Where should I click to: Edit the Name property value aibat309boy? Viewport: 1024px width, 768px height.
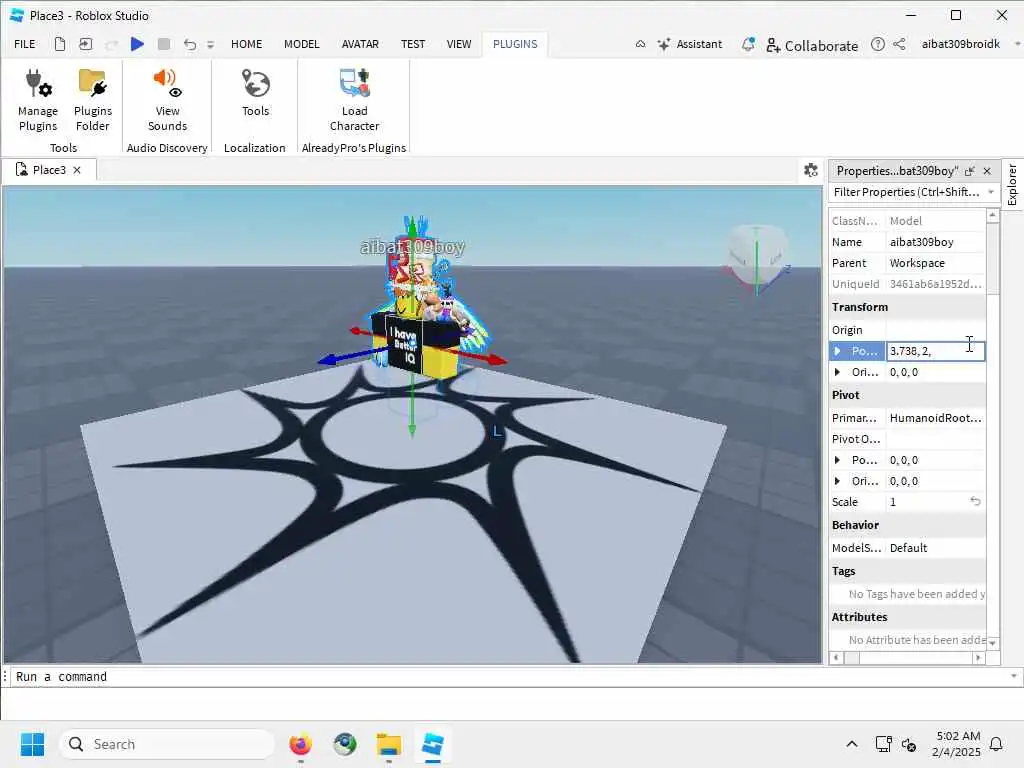tap(935, 242)
